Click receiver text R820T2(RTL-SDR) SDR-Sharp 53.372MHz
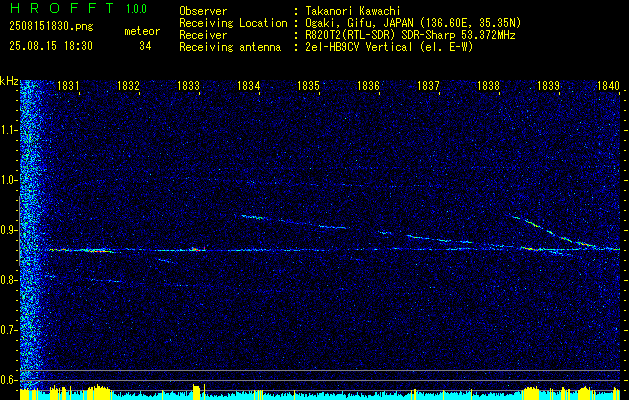The height and width of the screenshot is (400, 629). point(410,35)
